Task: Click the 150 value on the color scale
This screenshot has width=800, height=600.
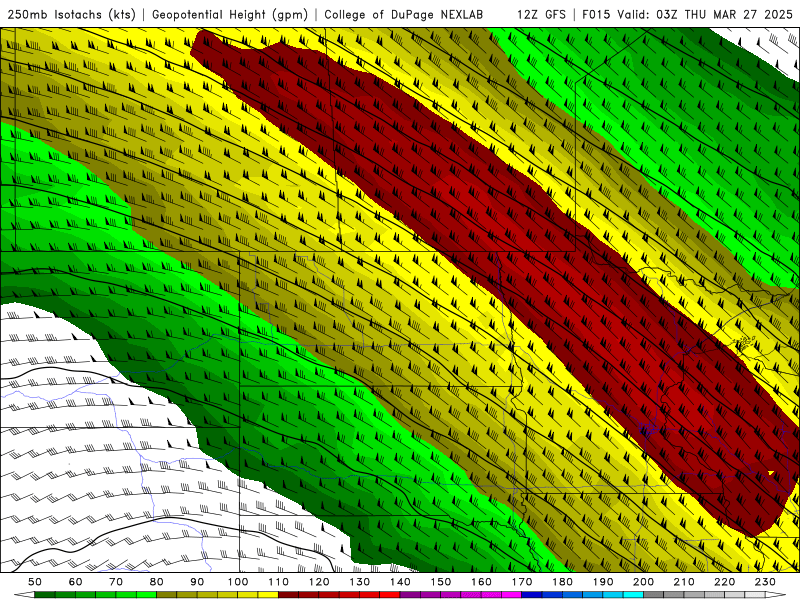Action: click(x=440, y=582)
